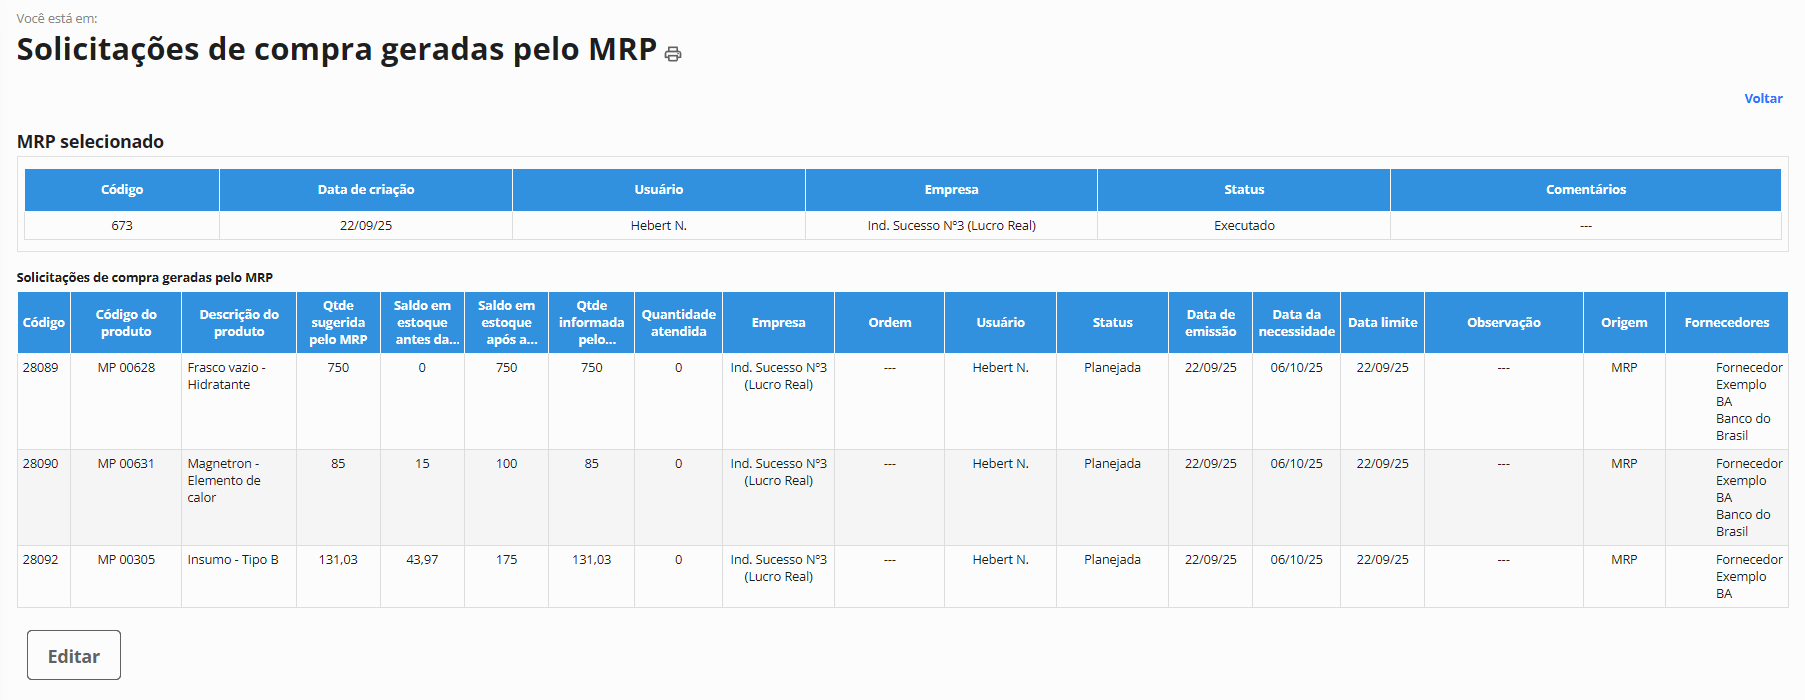
Task: Click the printer icon beside the page title
Action: (673, 54)
